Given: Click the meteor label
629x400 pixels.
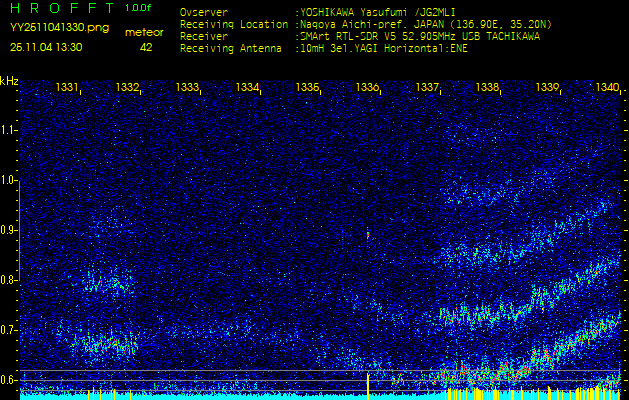Looking at the screenshot, I should pos(144,32).
